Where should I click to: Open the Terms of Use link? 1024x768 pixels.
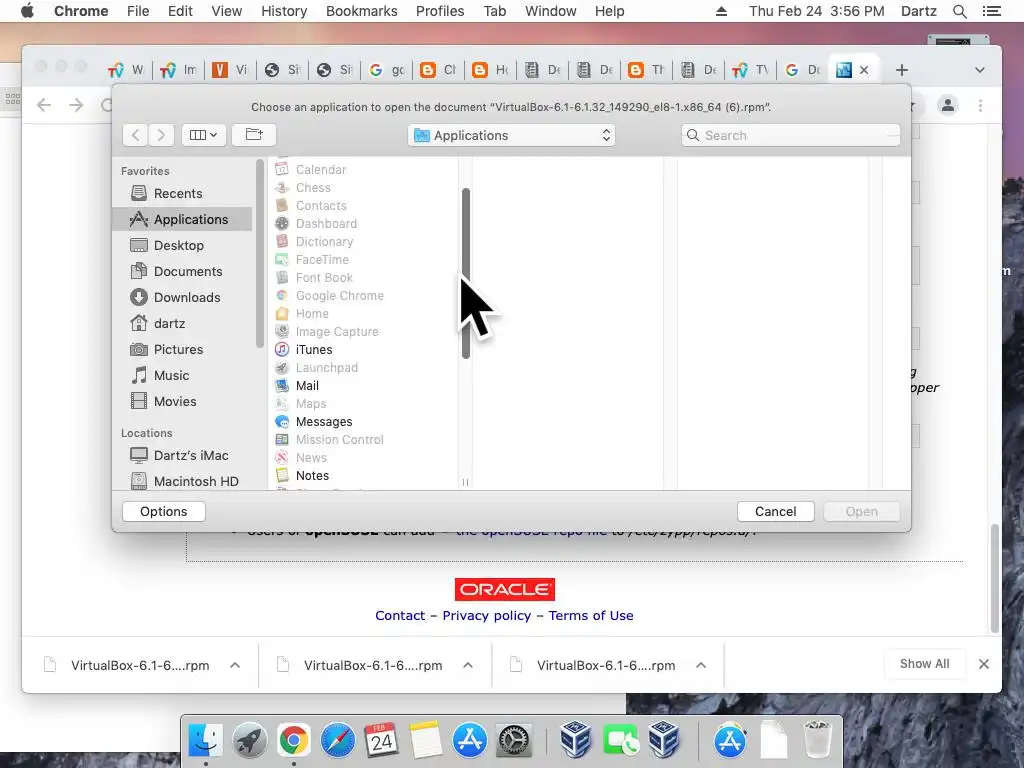tap(591, 616)
